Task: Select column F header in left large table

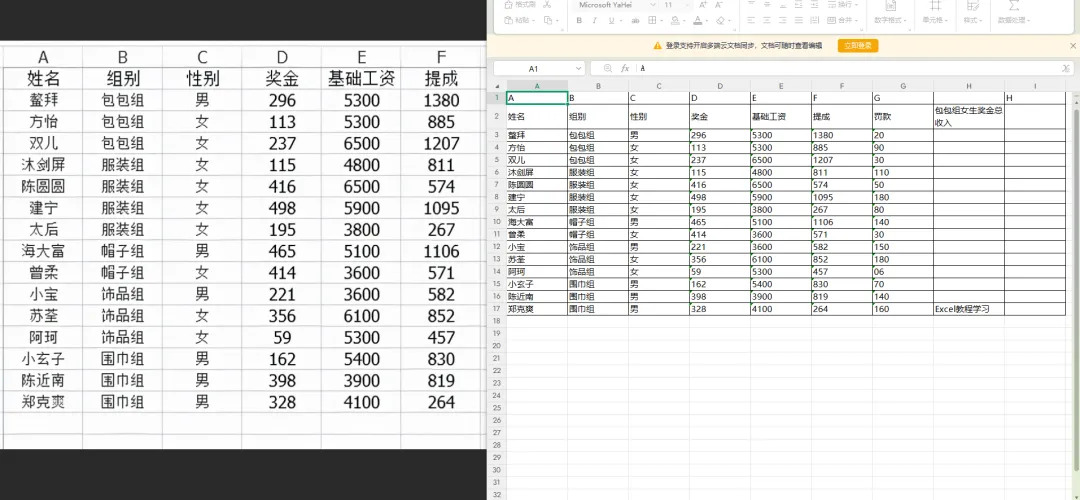Action: pos(442,56)
